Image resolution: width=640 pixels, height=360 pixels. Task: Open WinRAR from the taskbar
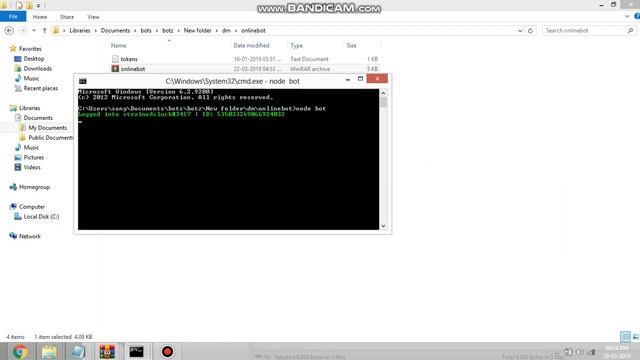[107, 351]
